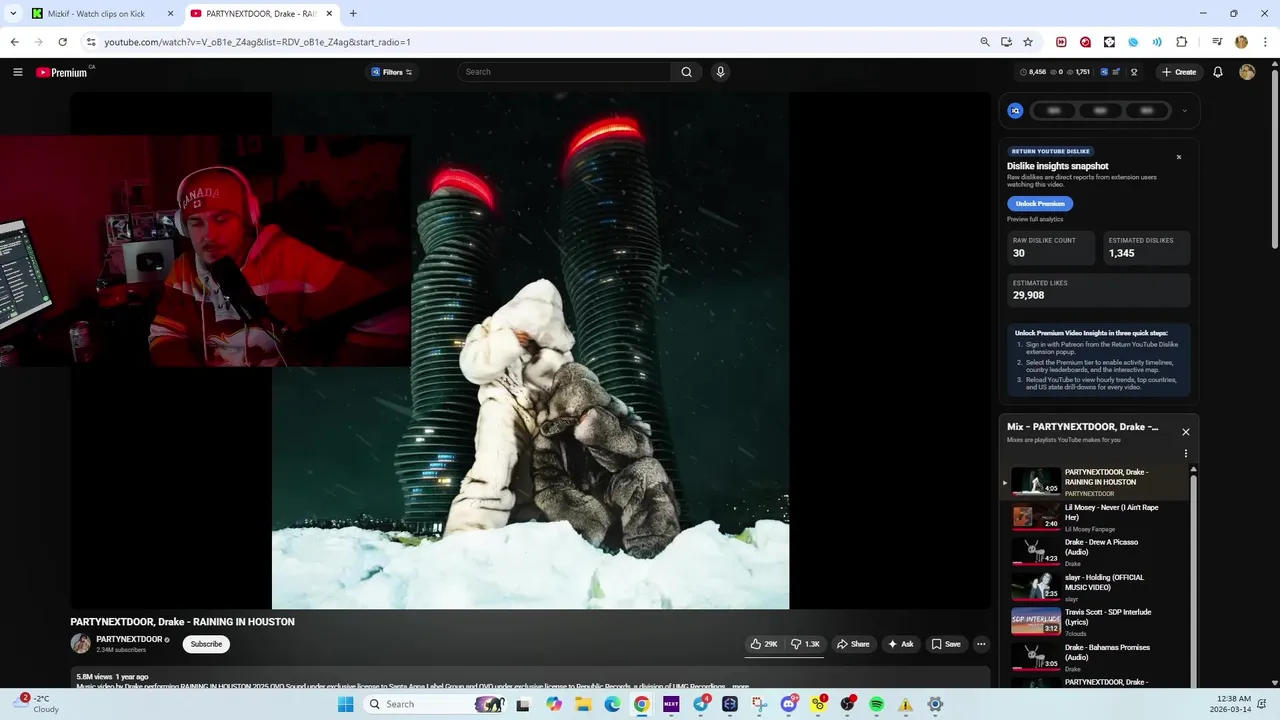Click the RETURN YOUTUBE DISLIKE badge
The width and height of the screenshot is (1280, 720).
tap(1050, 151)
